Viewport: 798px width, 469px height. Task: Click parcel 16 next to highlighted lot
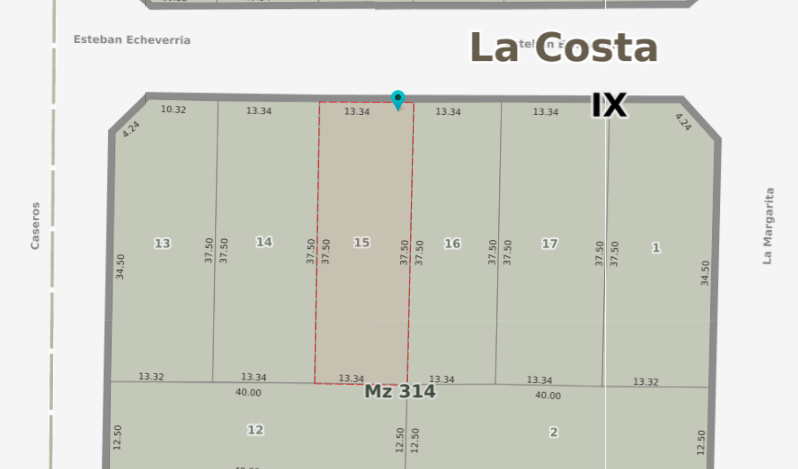pyautogui.click(x=452, y=244)
